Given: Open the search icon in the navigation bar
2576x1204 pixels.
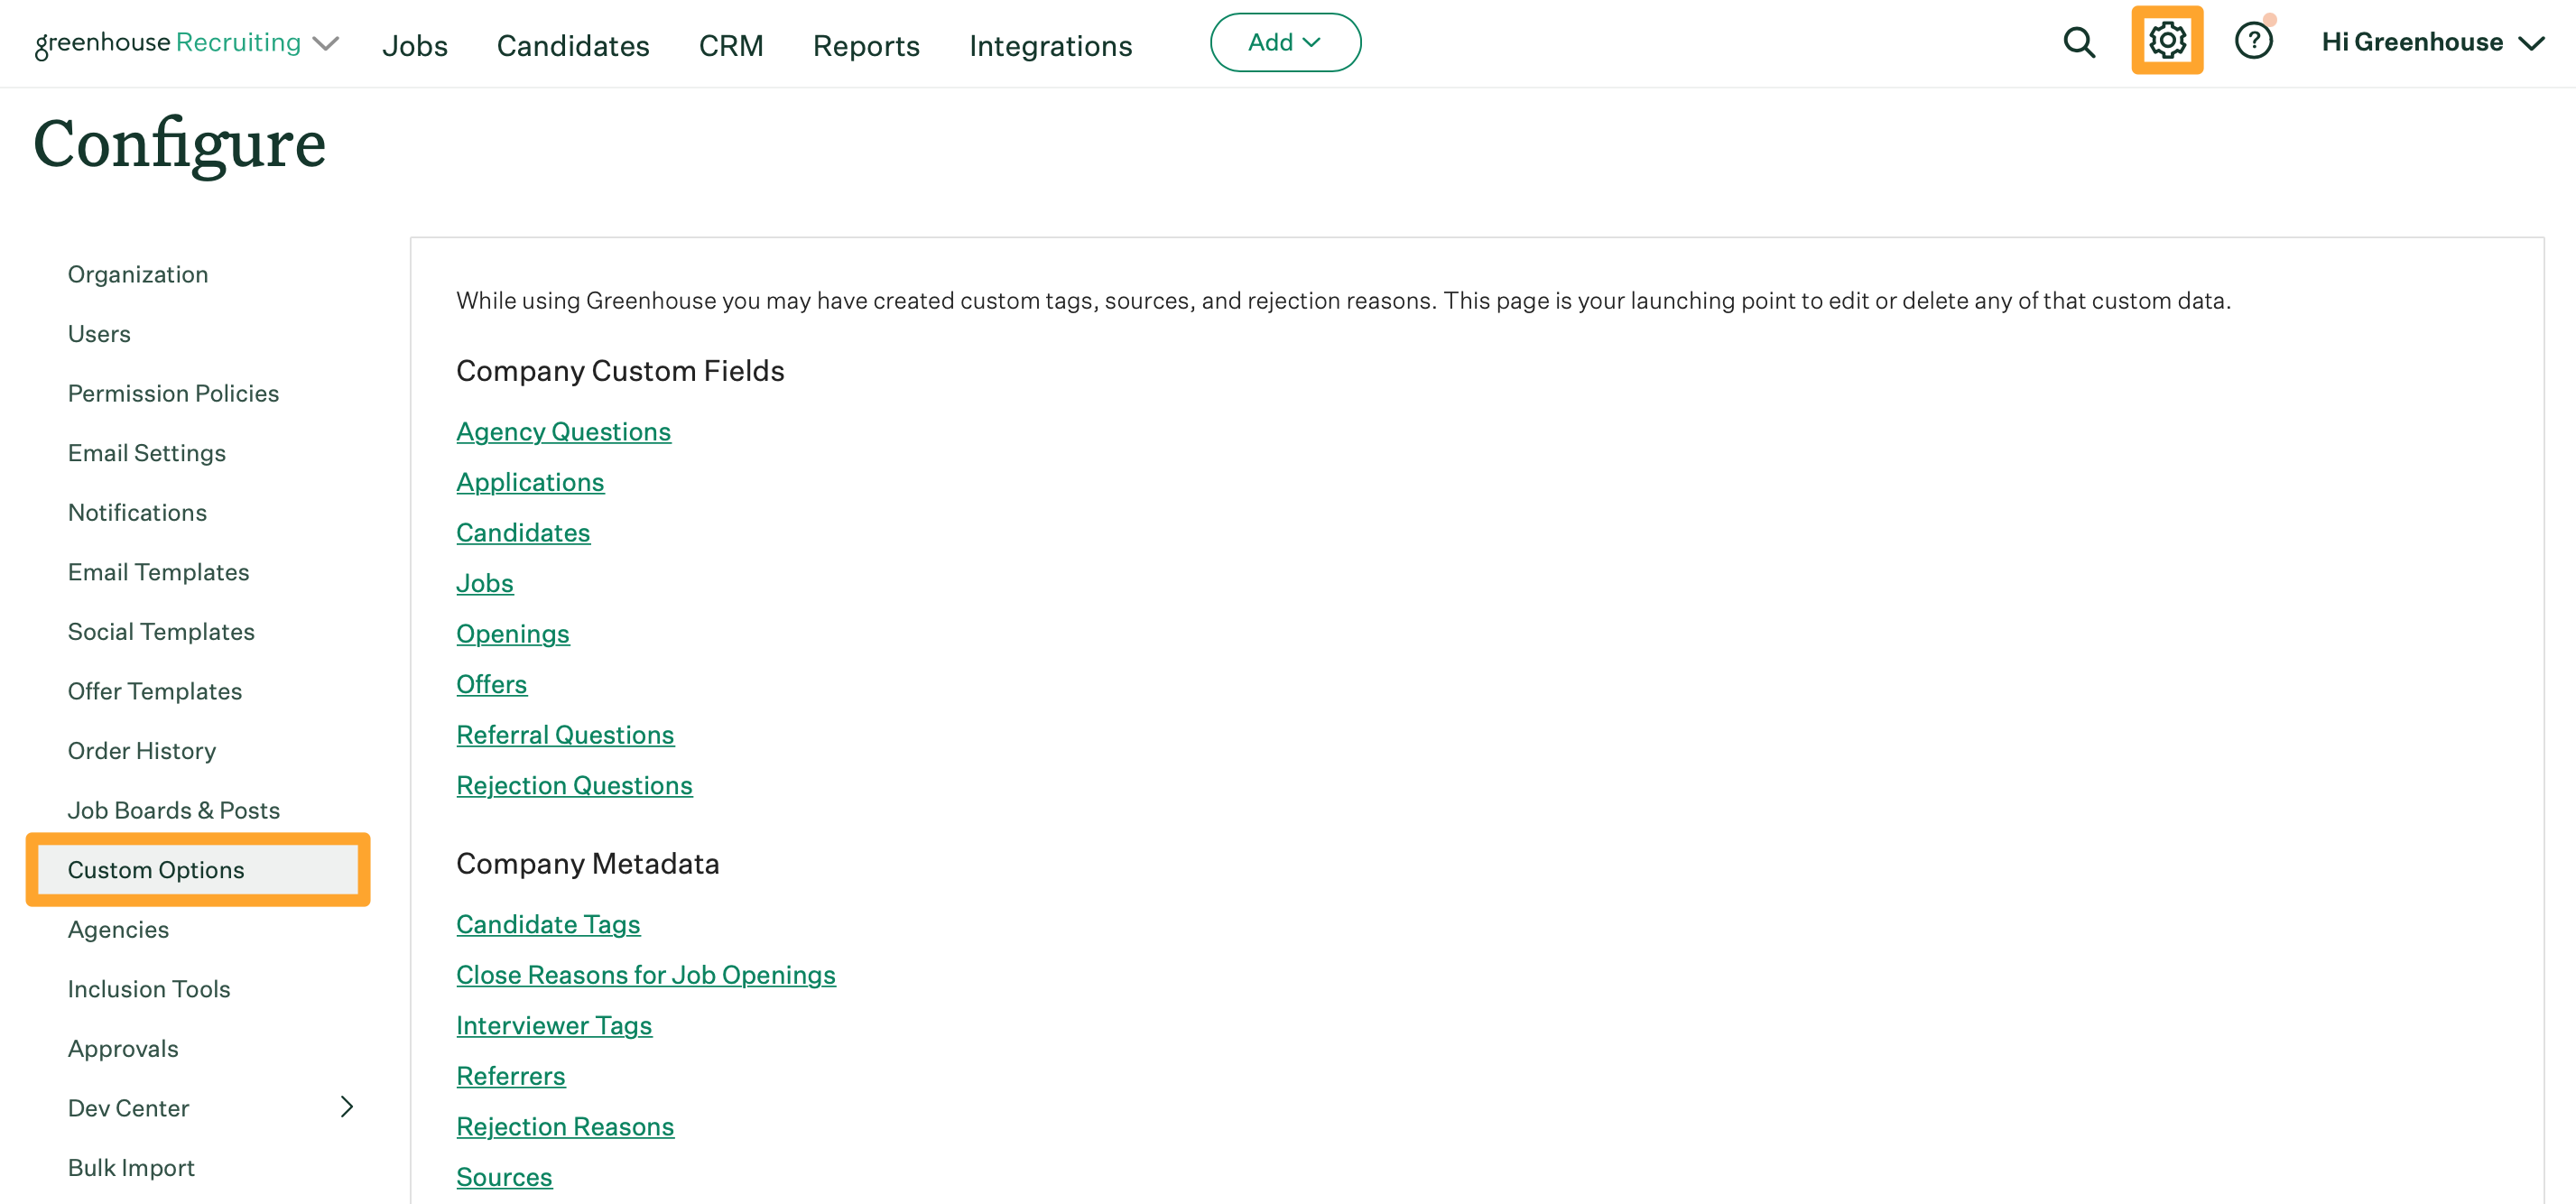Looking at the screenshot, I should (2079, 42).
